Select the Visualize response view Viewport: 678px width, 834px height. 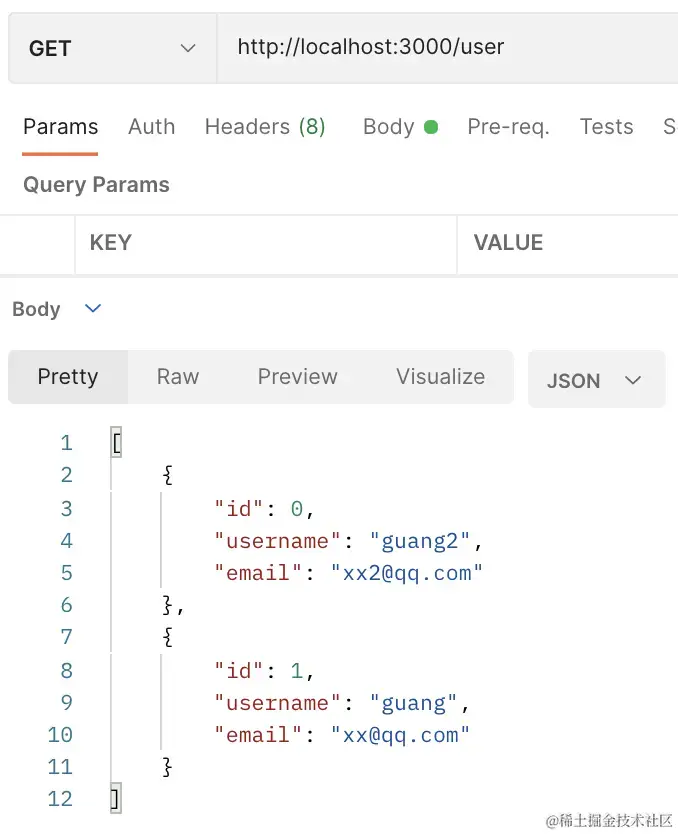click(440, 377)
